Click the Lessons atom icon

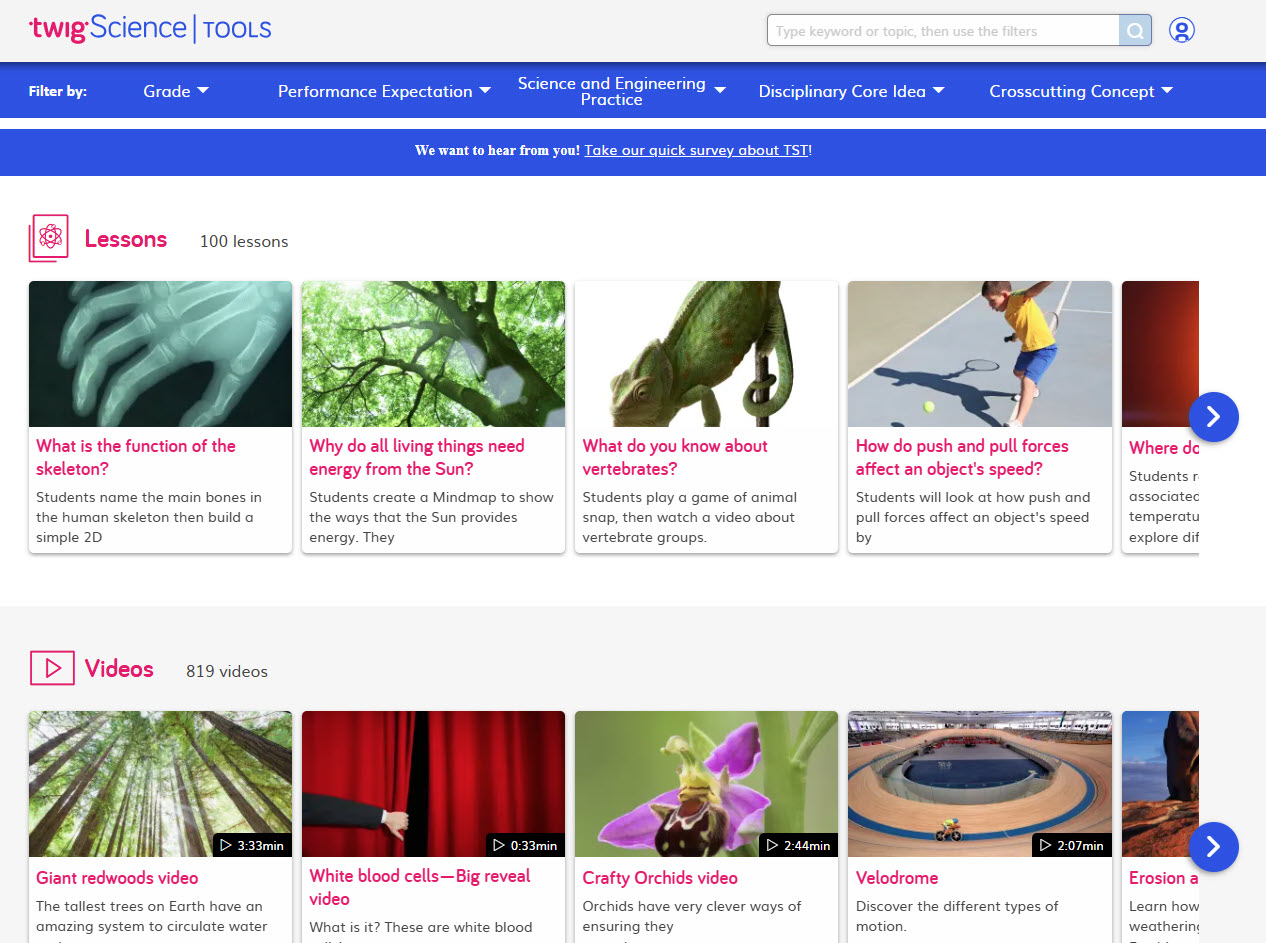[49, 238]
